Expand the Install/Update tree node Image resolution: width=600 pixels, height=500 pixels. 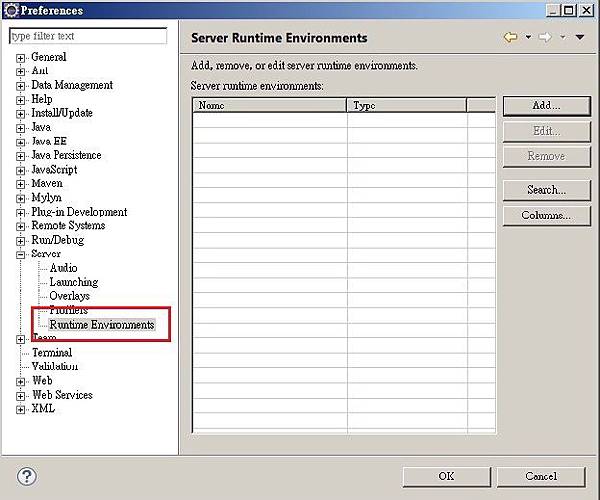click(x=20, y=114)
